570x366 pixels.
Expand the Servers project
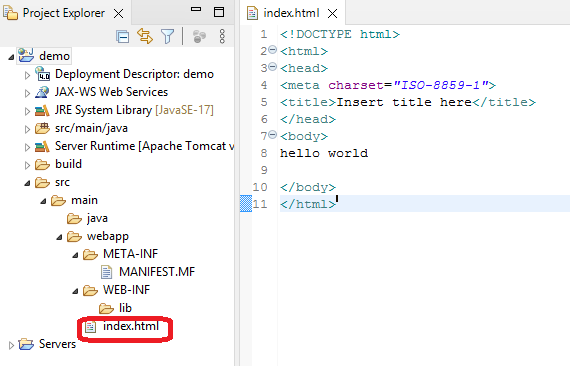[x=11, y=345]
